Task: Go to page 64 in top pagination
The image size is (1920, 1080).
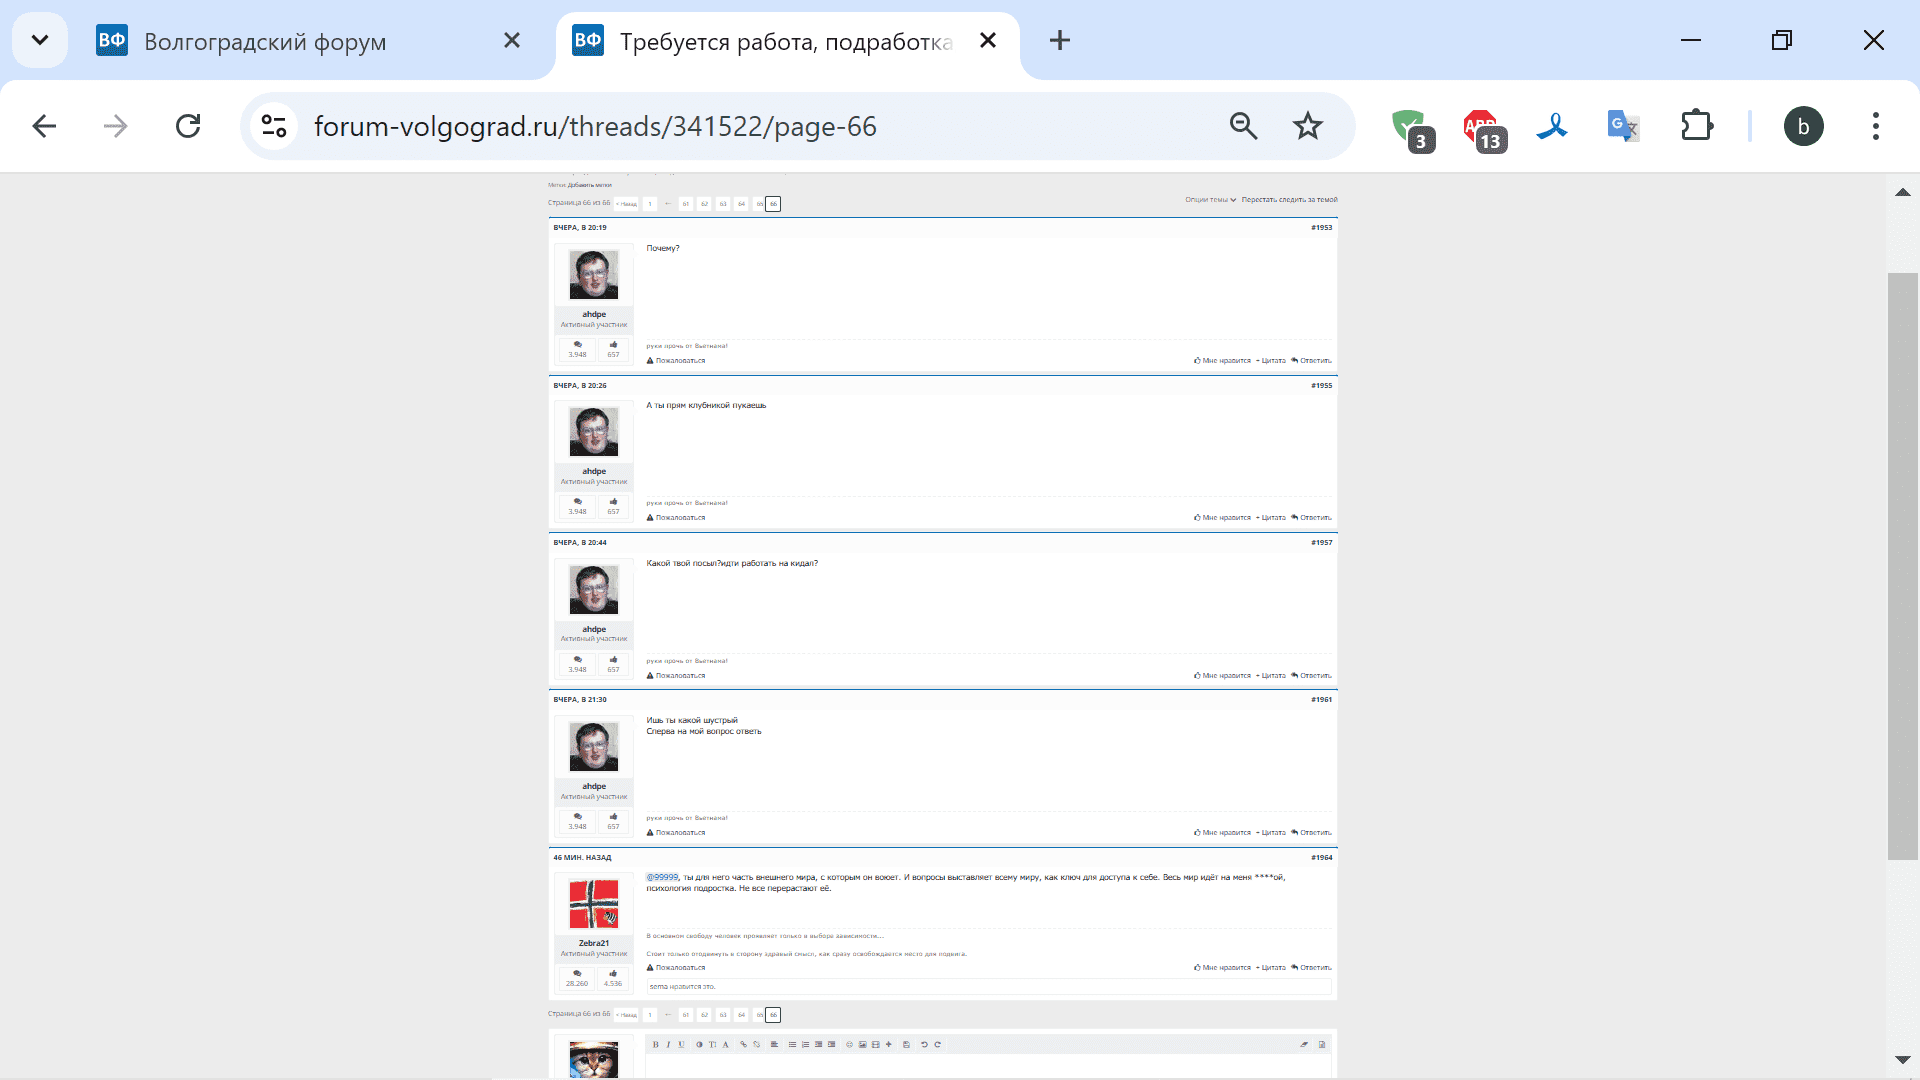Action: coord(741,204)
